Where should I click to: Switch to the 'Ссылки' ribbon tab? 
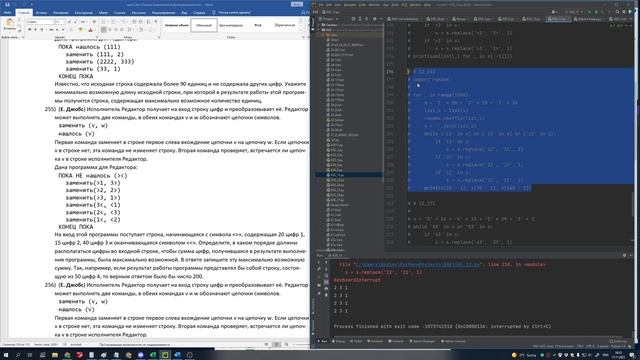click(x=120, y=13)
